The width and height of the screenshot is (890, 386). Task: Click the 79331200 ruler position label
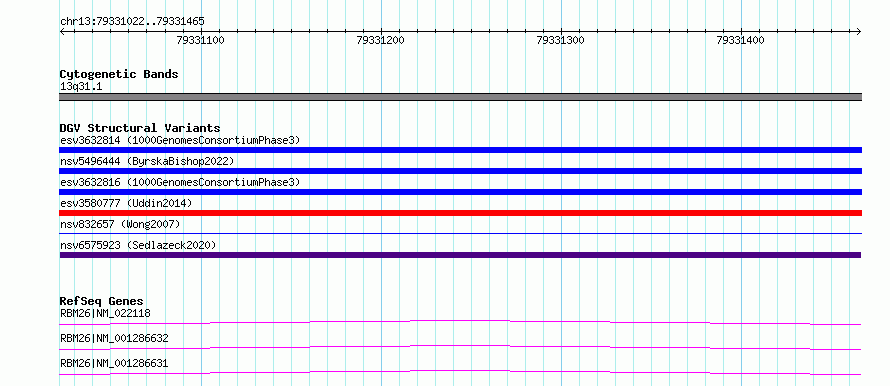tap(380, 40)
